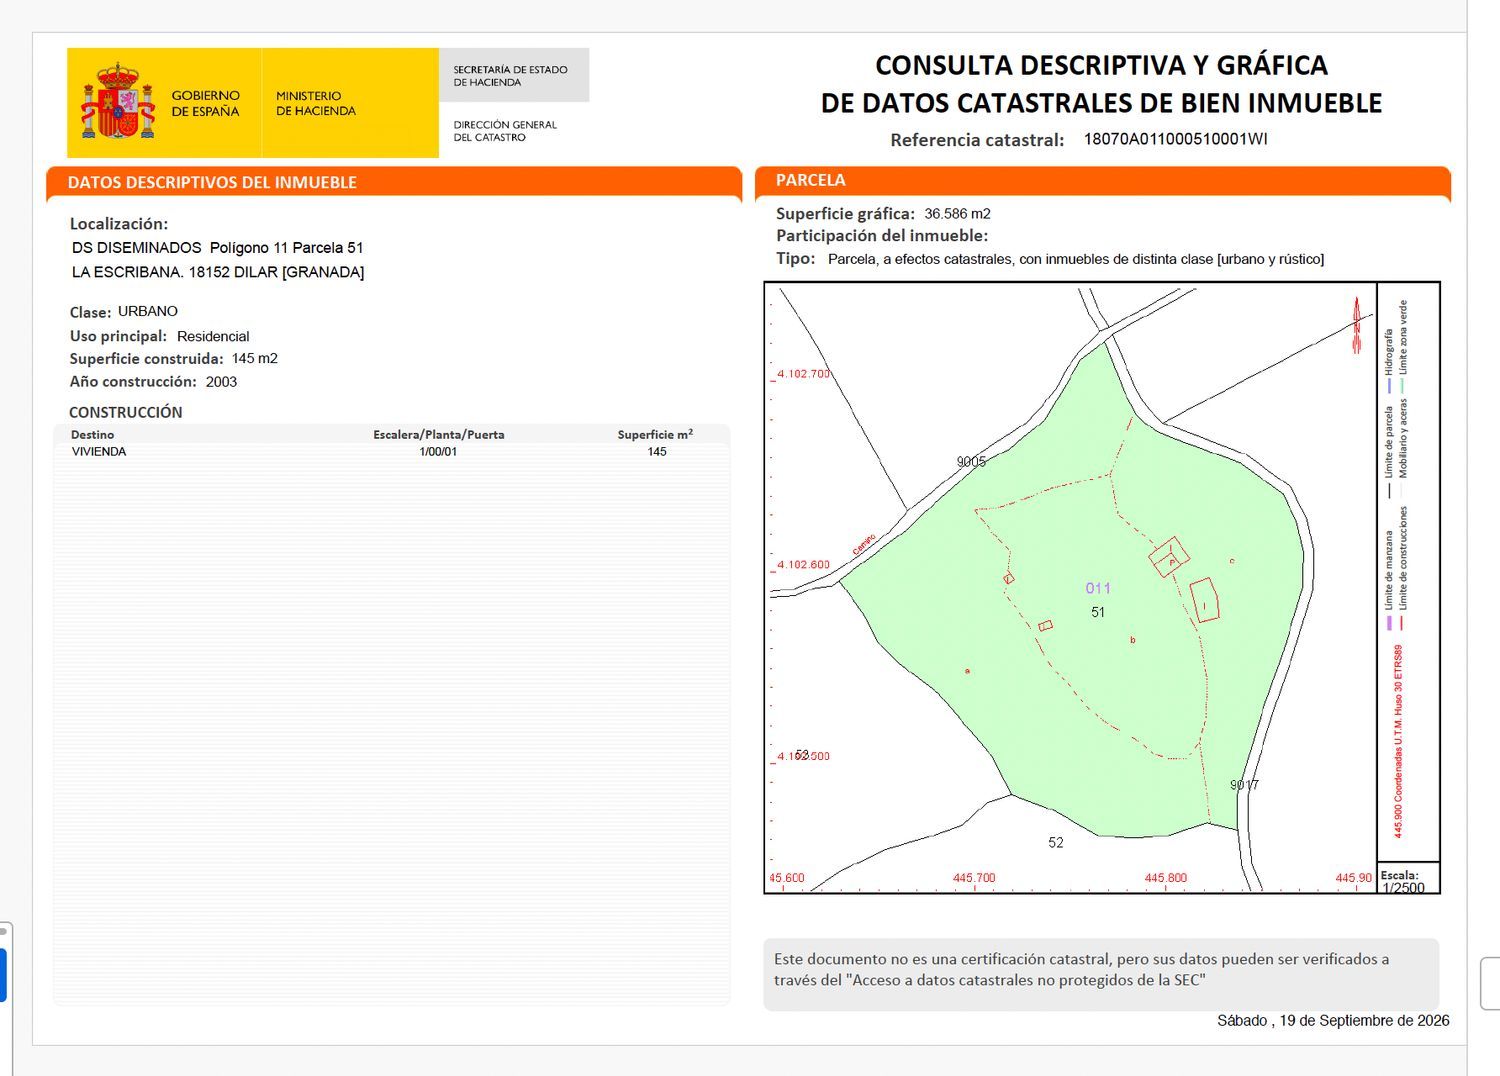Click adjacent parcel label 9005
The image size is (1500, 1076).
(971, 461)
